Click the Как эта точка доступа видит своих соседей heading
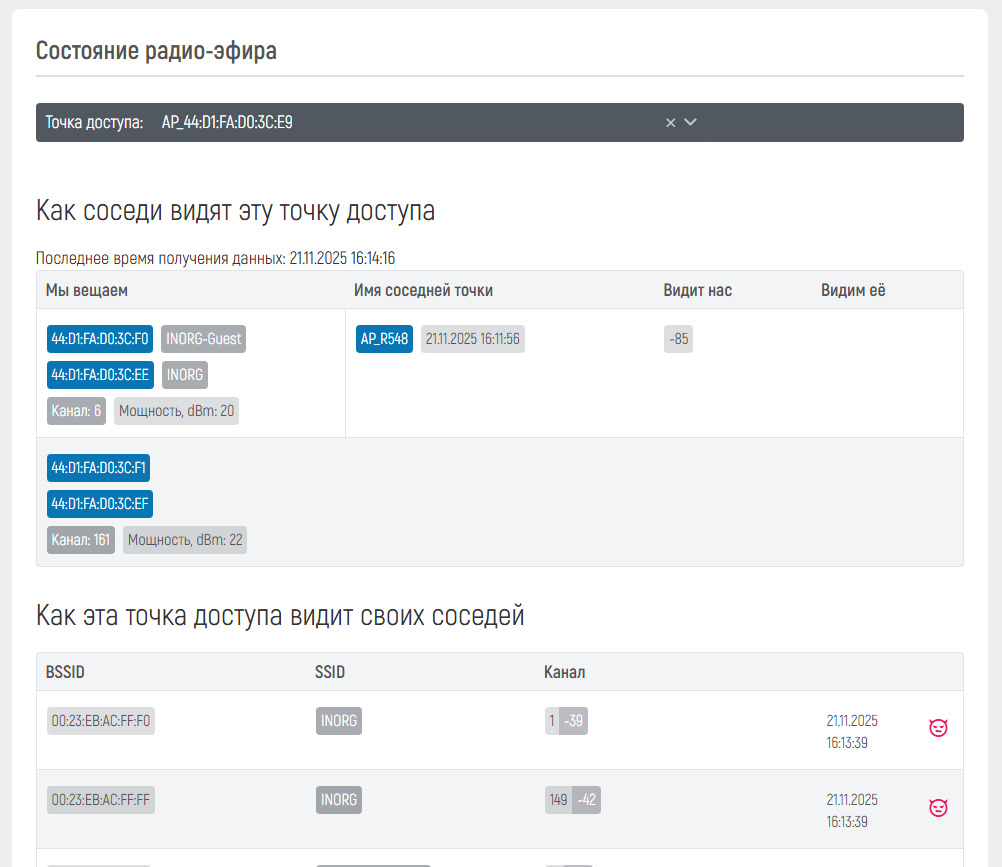Image resolution: width=1002 pixels, height=867 pixels. [x=280, y=616]
